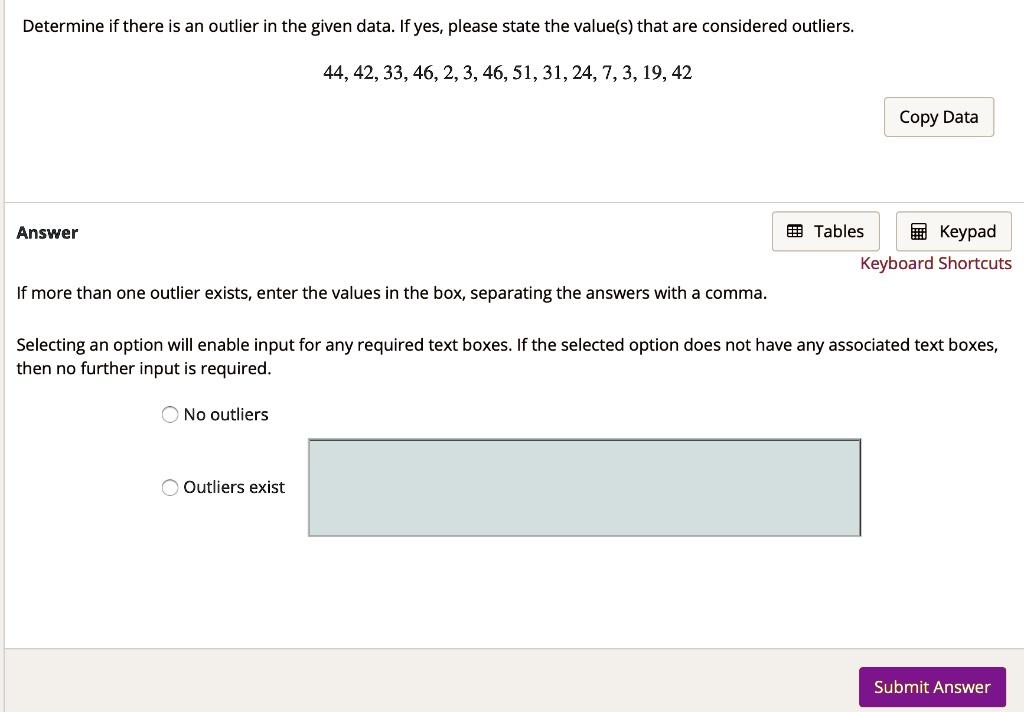Select the No outliers radio button
Viewport: 1024px width, 712px height.
pyautogui.click(x=170, y=414)
